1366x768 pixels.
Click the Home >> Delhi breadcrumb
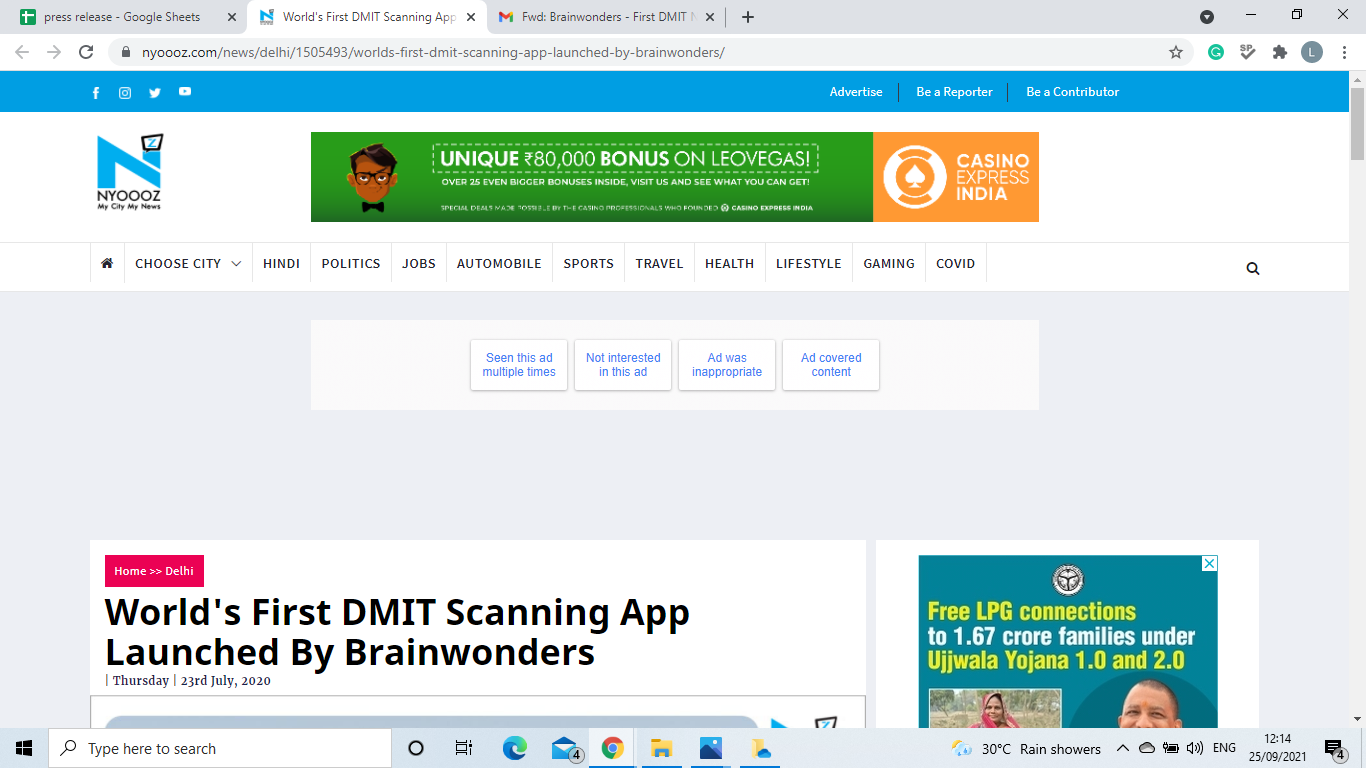tap(154, 571)
